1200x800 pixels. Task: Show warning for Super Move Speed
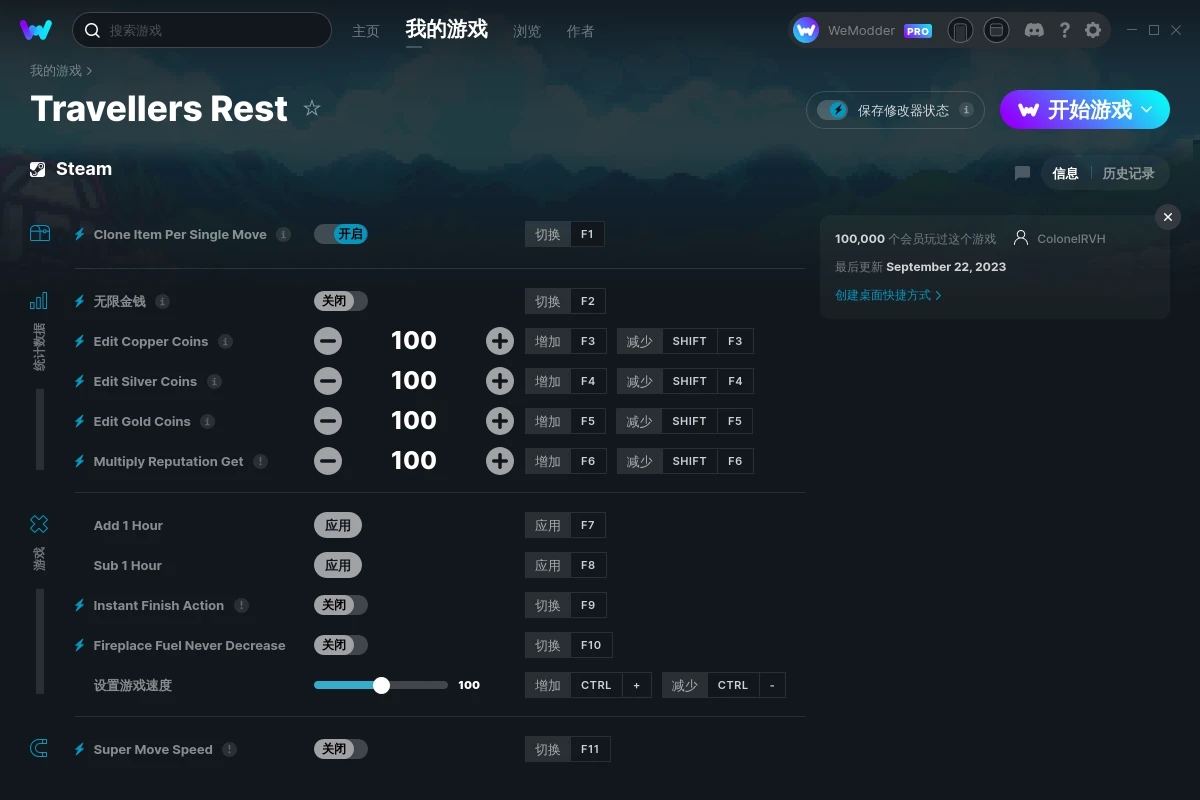coord(229,749)
